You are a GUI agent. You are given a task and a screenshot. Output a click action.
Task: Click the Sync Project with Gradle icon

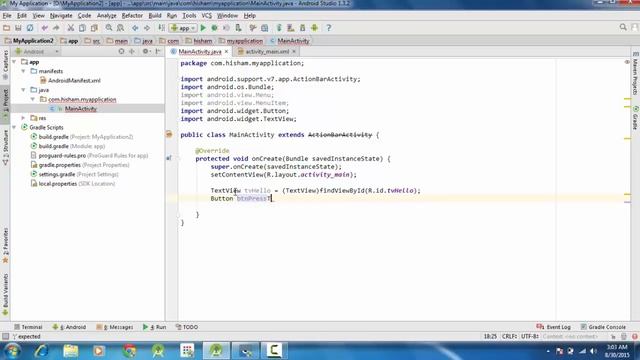[x=279, y=28]
